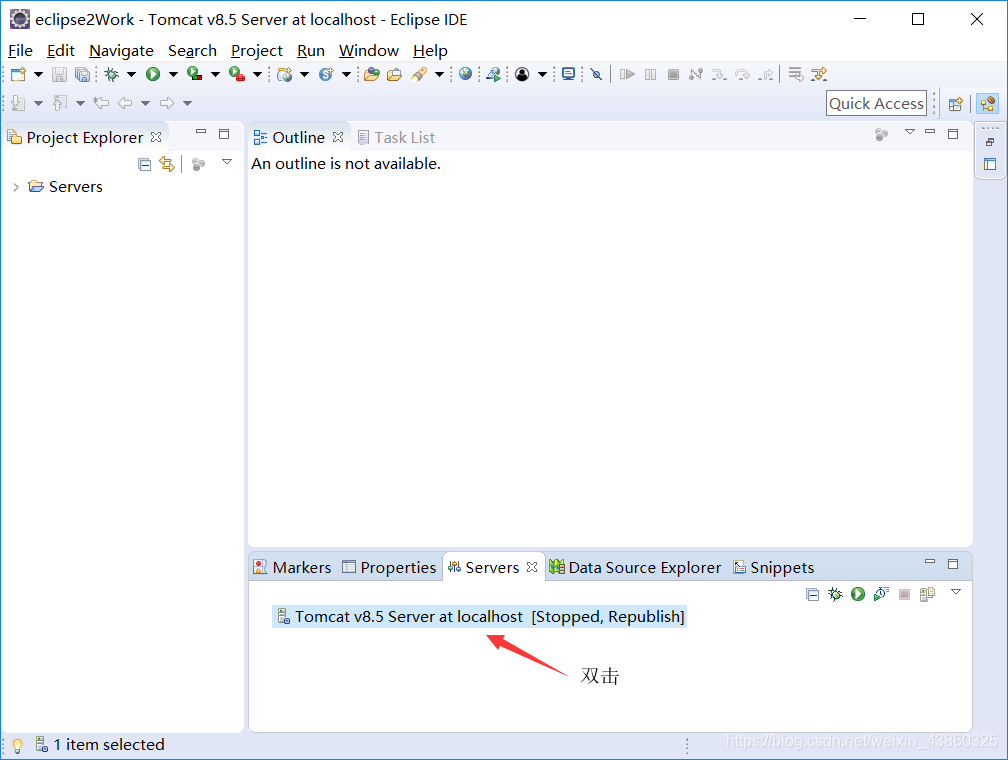Click the Terminate debug control

pyautogui.click(x=673, y=75)
